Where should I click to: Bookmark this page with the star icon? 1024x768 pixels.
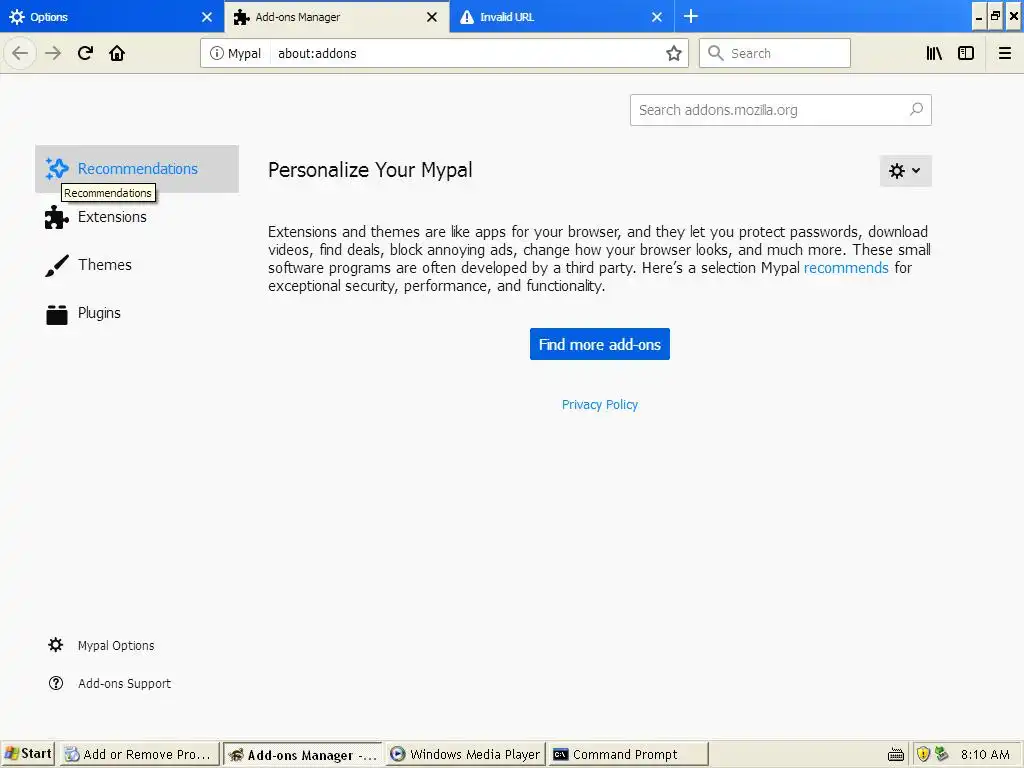(673, 54)
